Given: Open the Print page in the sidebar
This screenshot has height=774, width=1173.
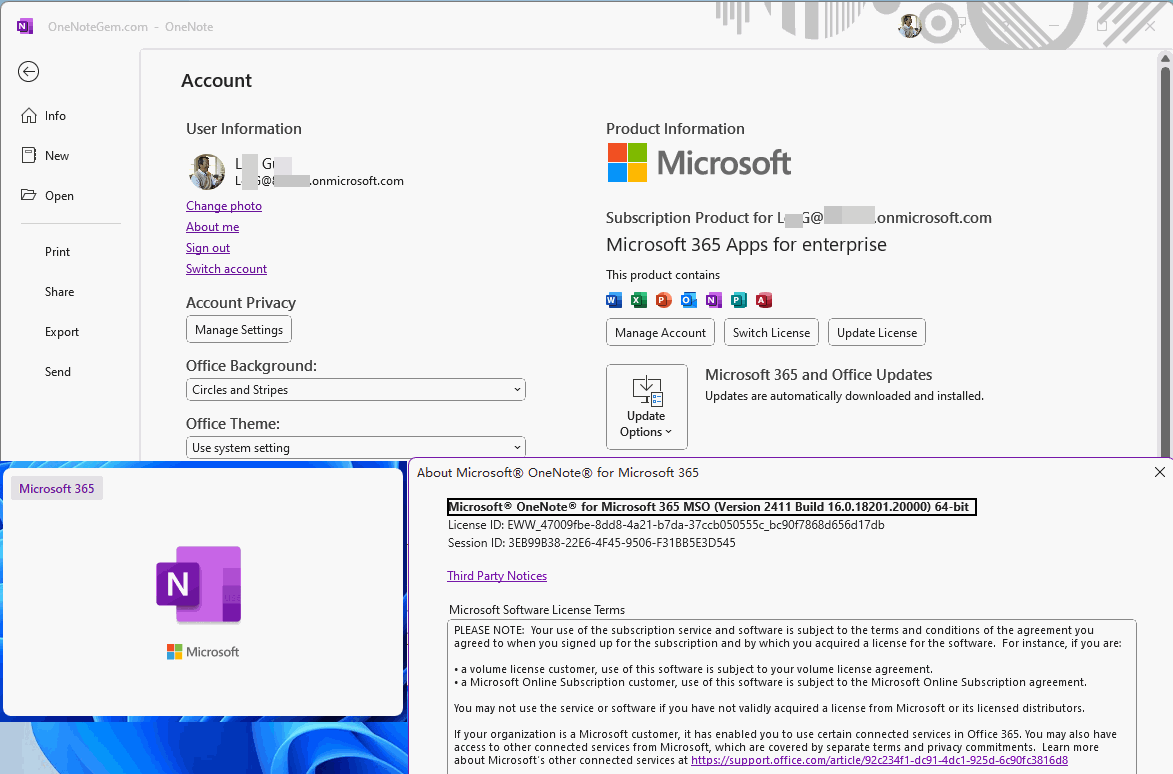Looking at the screenshot, I should pos(58,252).
